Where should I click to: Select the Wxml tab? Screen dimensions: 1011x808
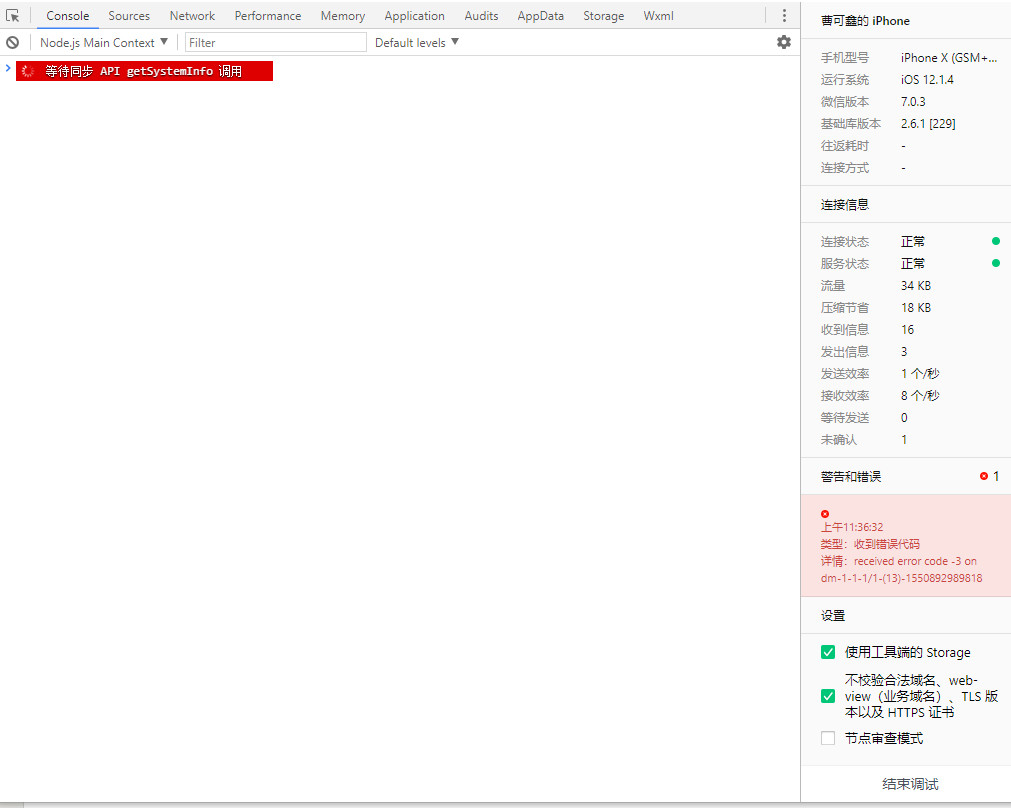[x=658, y=16]
